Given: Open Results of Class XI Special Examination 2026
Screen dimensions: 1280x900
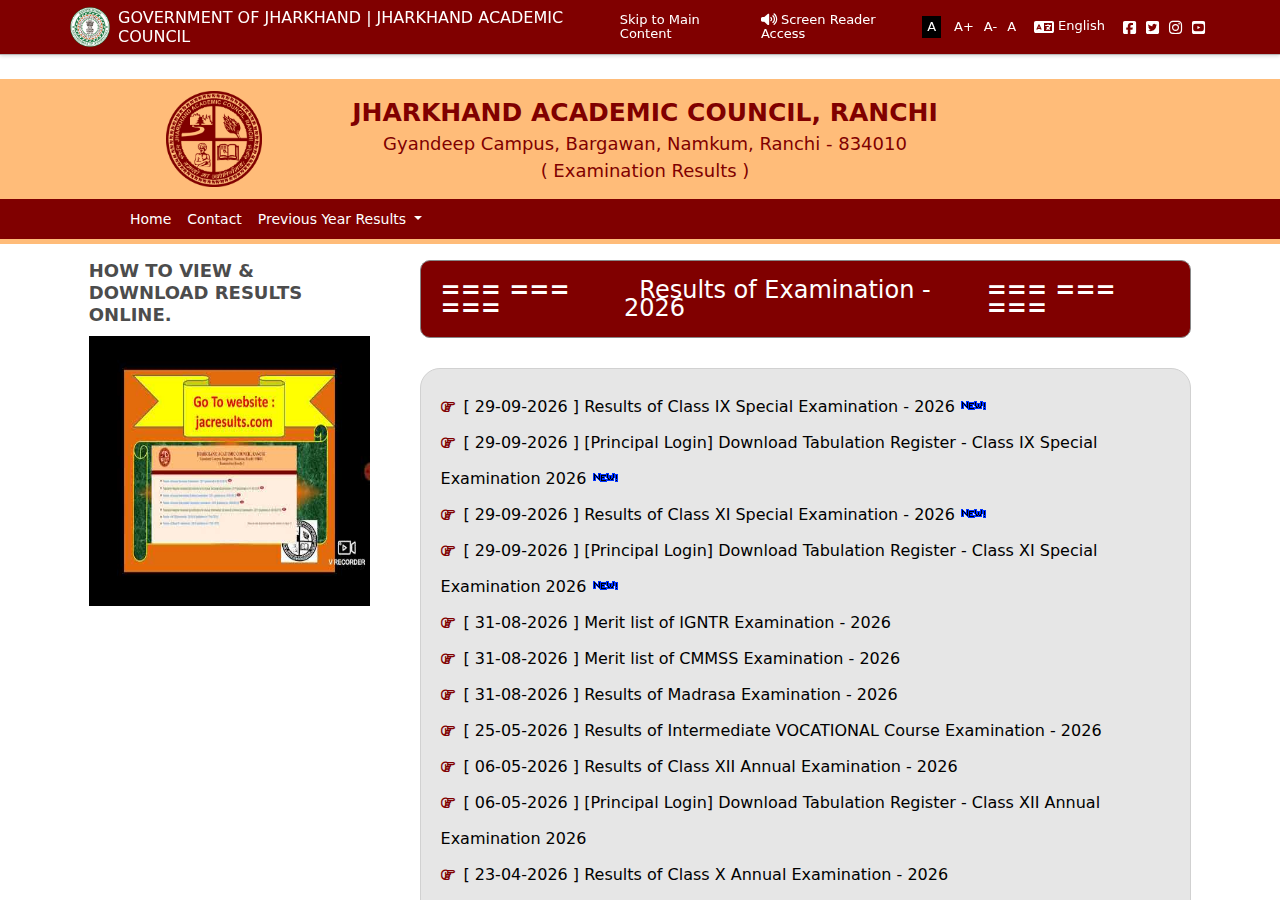Looking at the screenshot, I should tap(709, 515).
